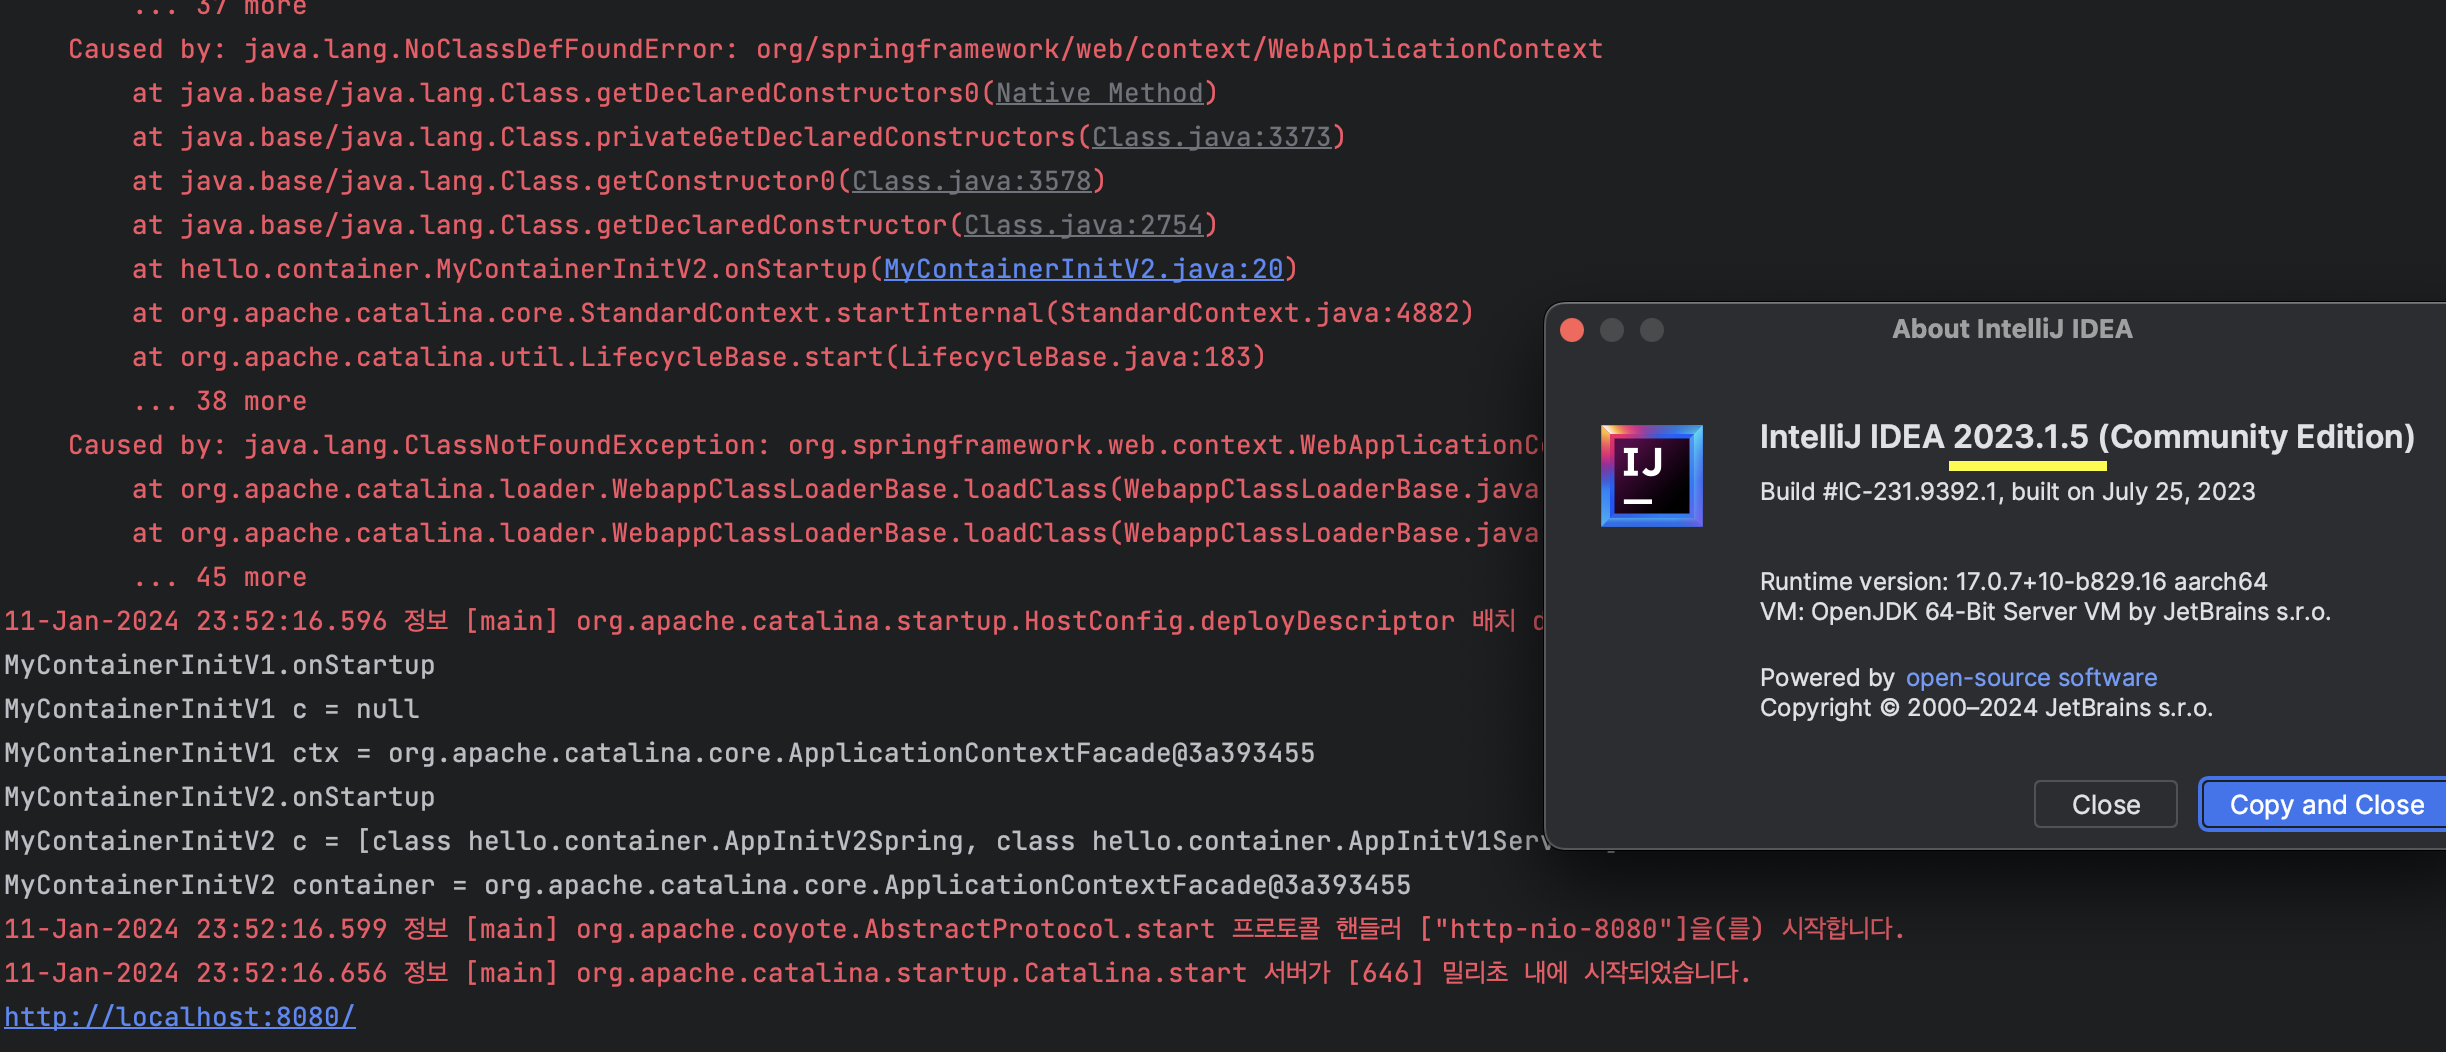Click the StandardContext.startInternal stack line

pos(803,313)
